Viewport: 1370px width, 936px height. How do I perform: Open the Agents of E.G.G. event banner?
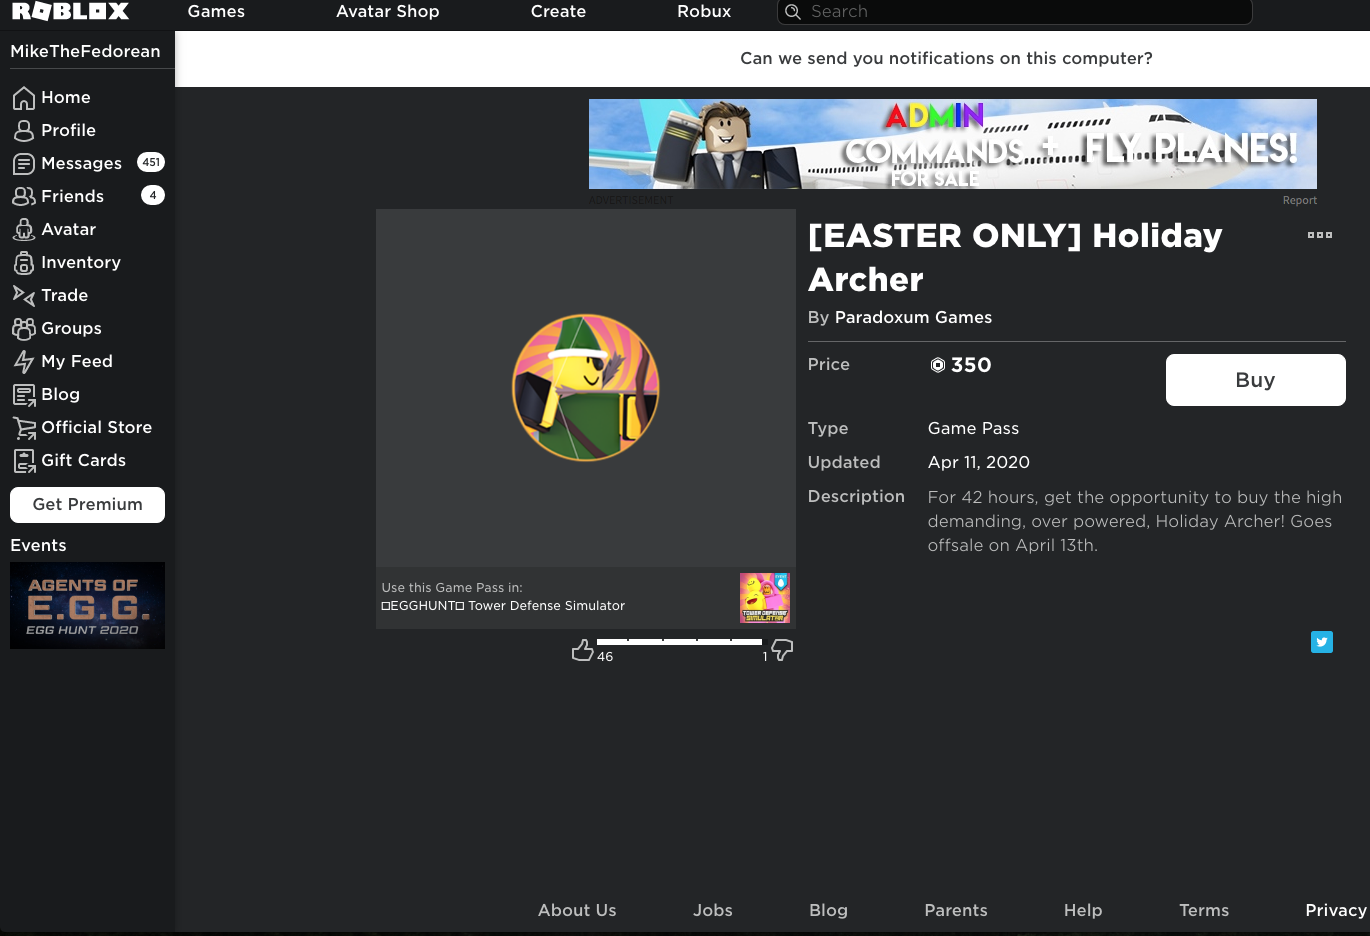click(87, 606)
